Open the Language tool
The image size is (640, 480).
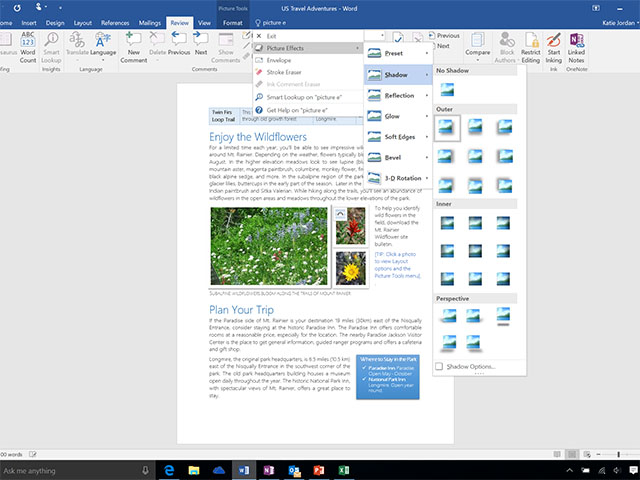(103, 46)
